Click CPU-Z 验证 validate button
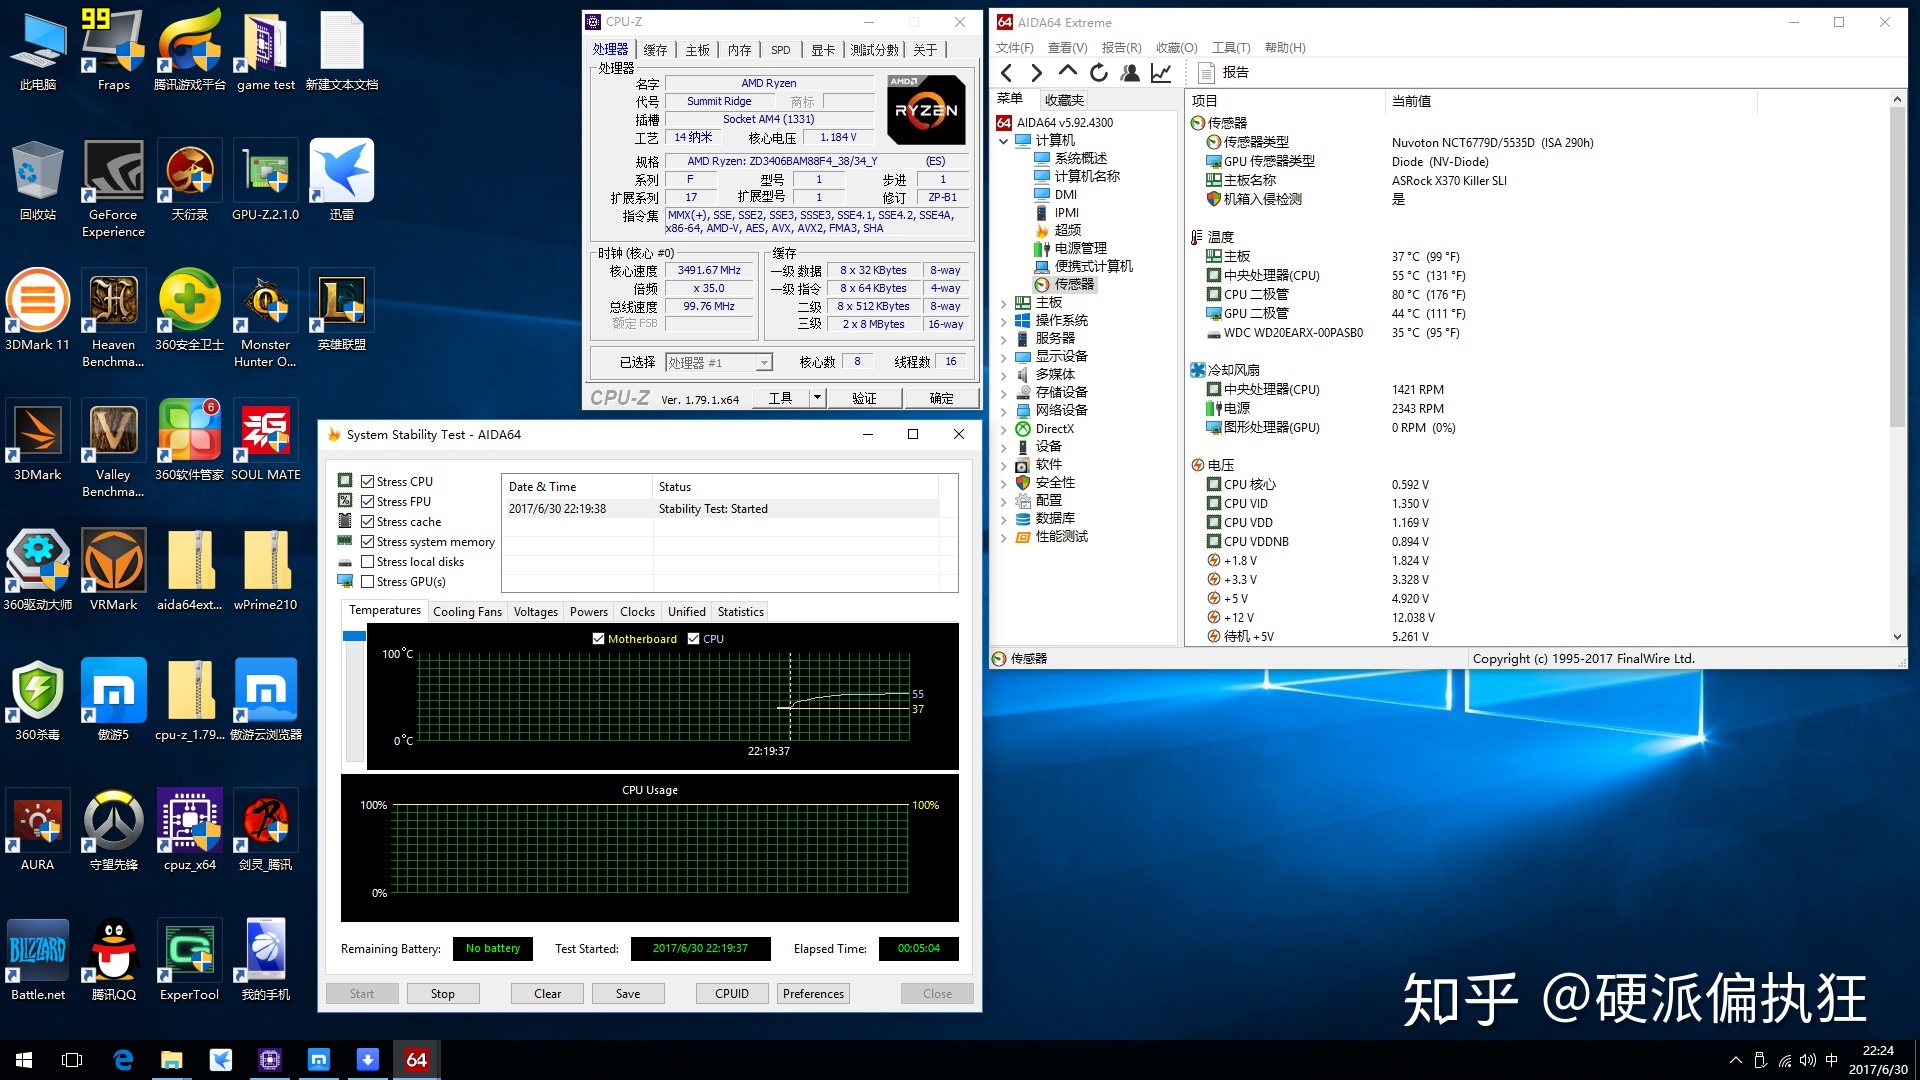1920x1080 pixels. (864, 398)
